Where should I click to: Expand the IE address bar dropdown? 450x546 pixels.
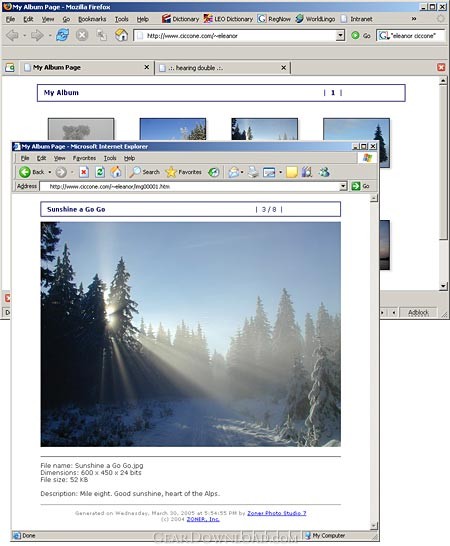343,186
